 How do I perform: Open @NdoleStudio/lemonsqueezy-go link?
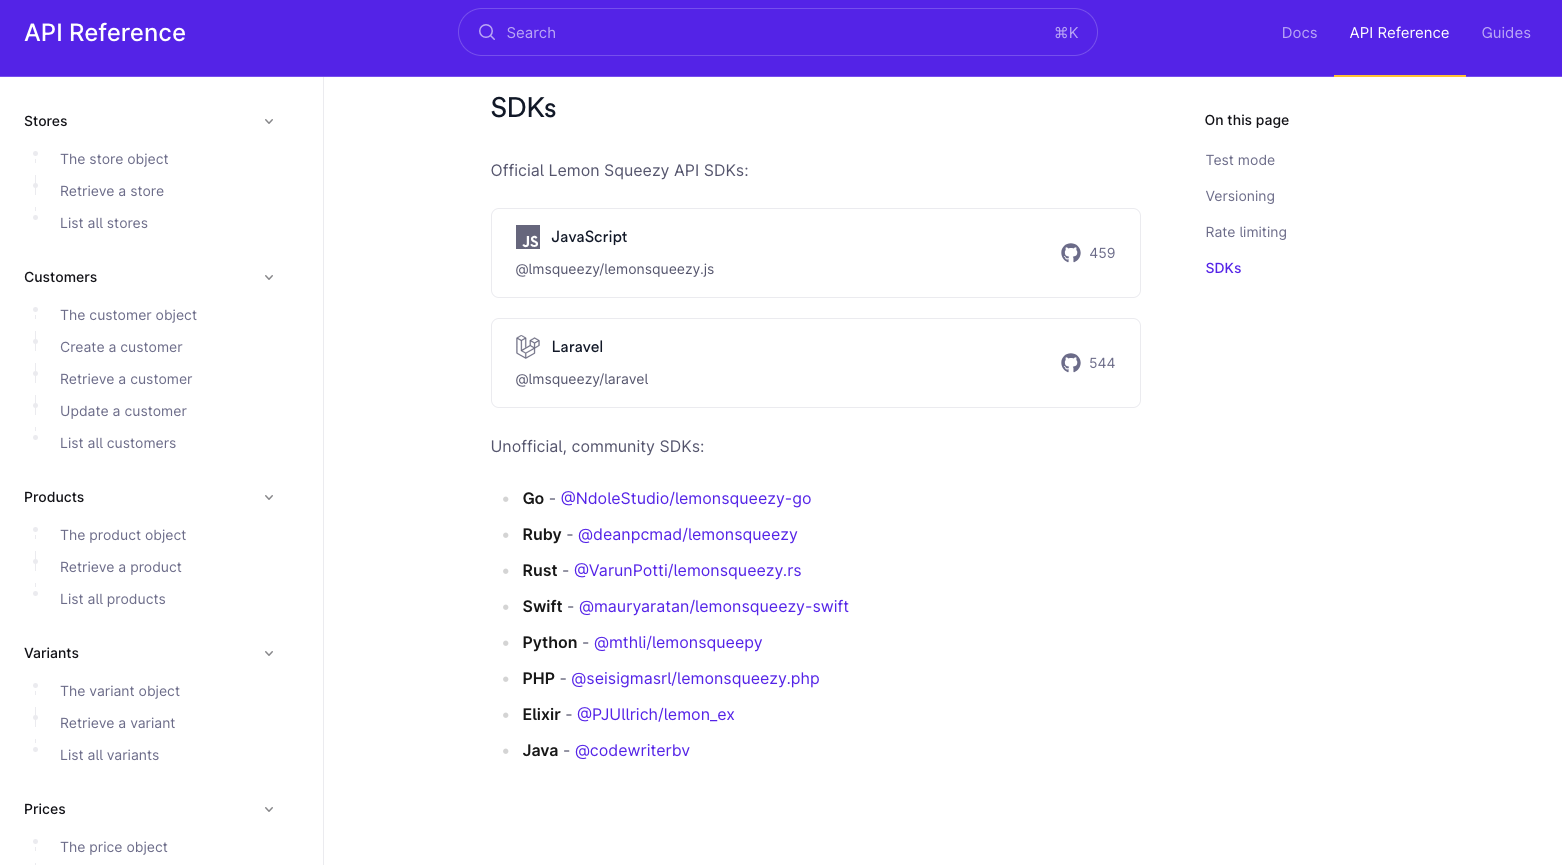click(686, 498)
